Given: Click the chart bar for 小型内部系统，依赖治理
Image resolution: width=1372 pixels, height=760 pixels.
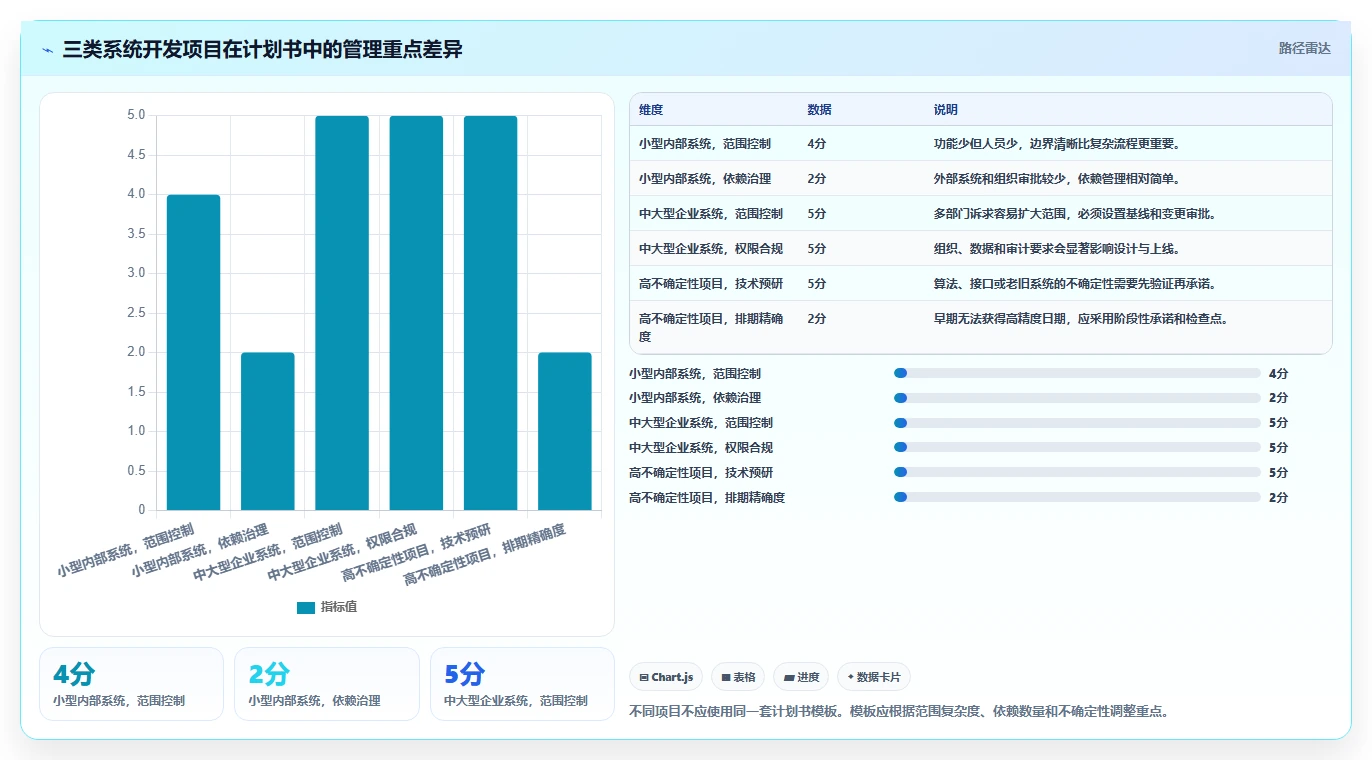Looking at the screenshot, I should pyautogui.click(x=268, y=431).
